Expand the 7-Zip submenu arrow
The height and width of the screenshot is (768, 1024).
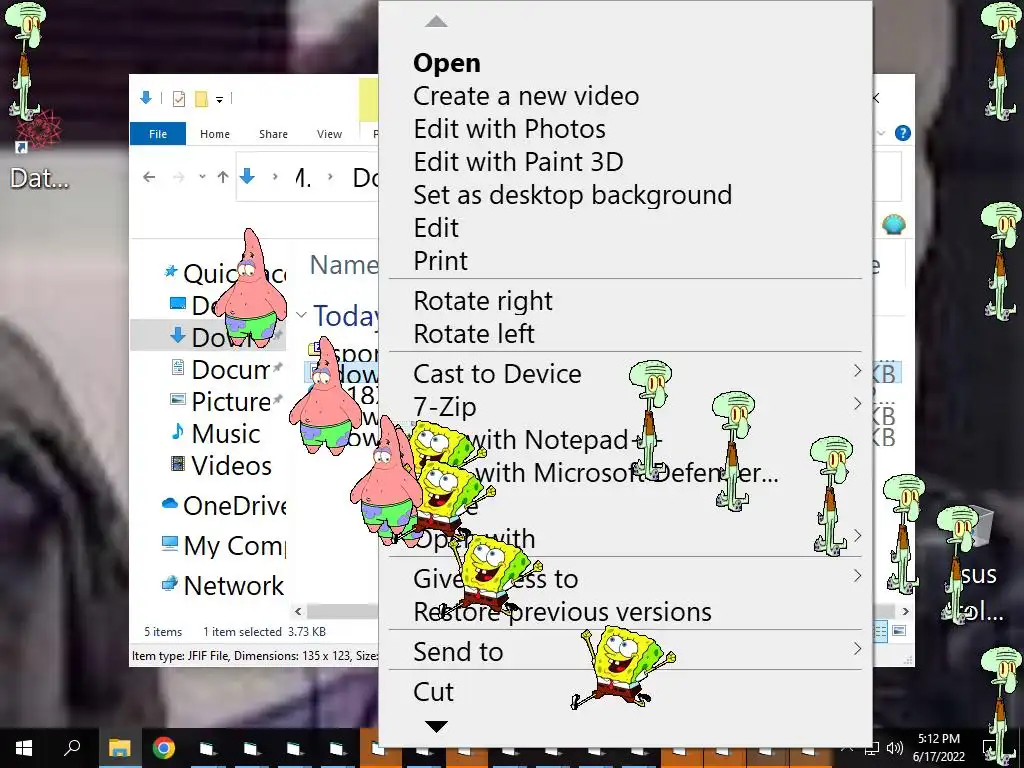pos(857,404)
